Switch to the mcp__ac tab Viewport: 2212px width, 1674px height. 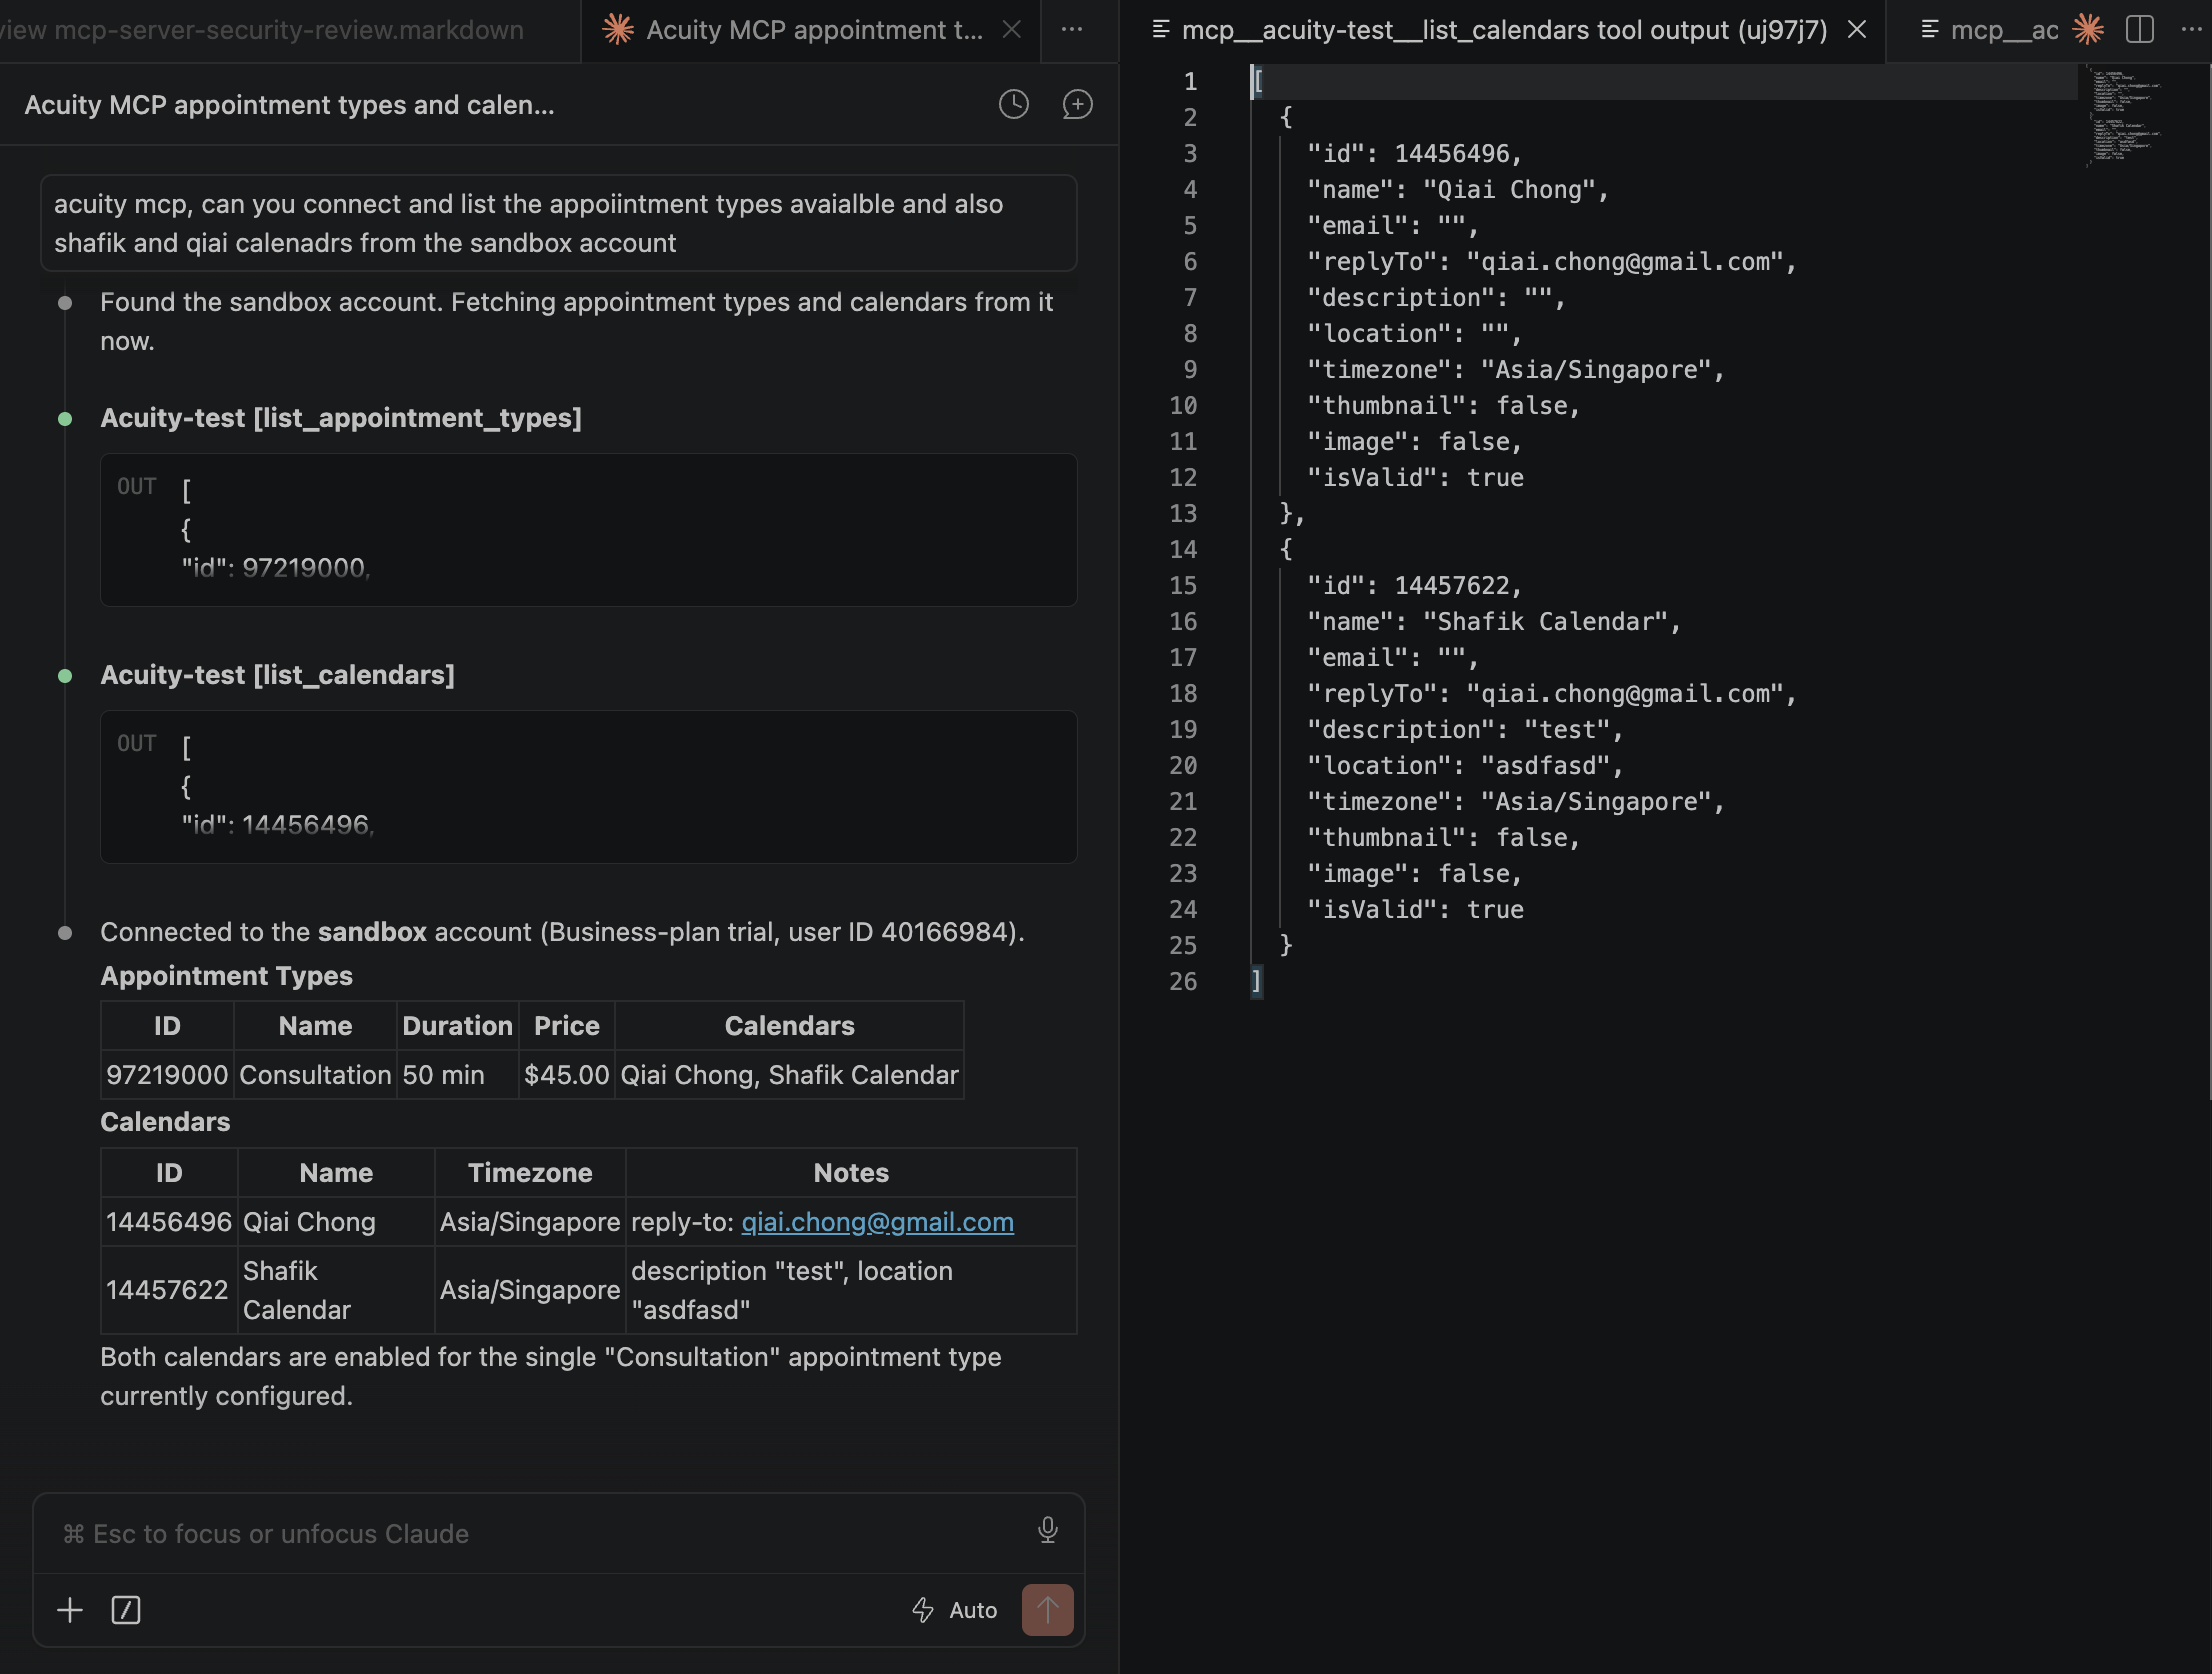point(1988,30)
